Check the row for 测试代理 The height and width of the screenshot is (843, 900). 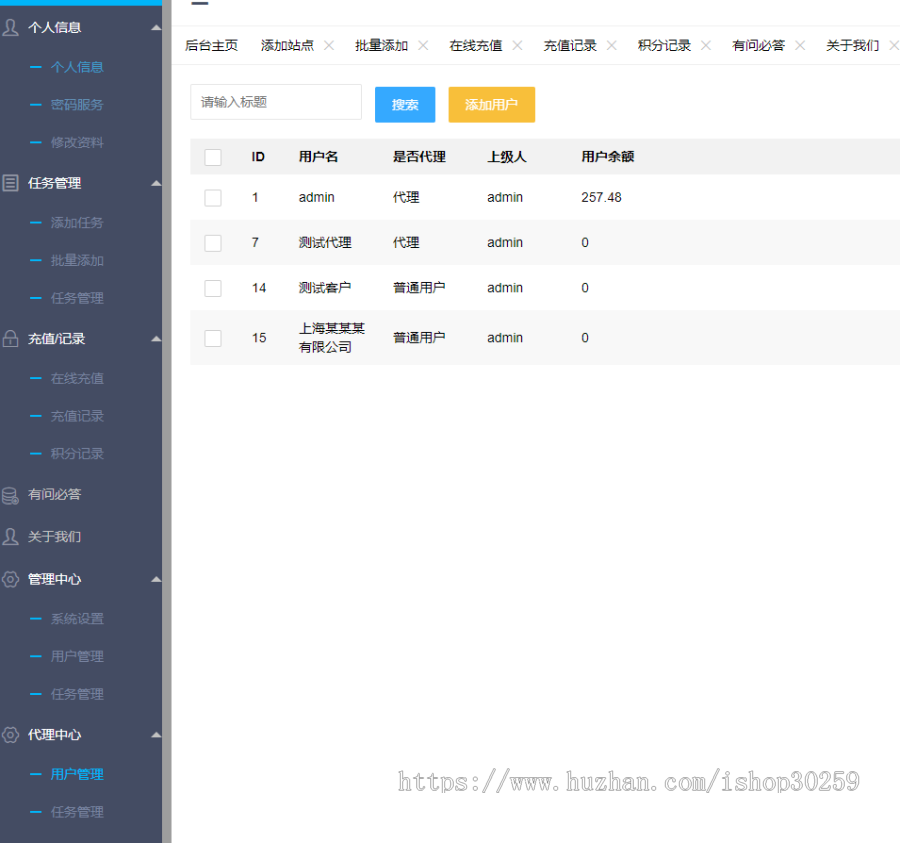pos(213,243)
